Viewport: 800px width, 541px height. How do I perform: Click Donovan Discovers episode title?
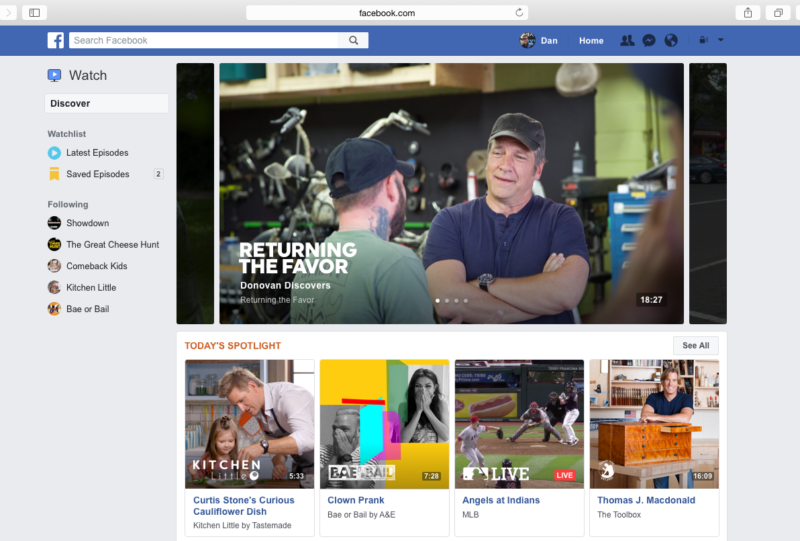point(285,285)
